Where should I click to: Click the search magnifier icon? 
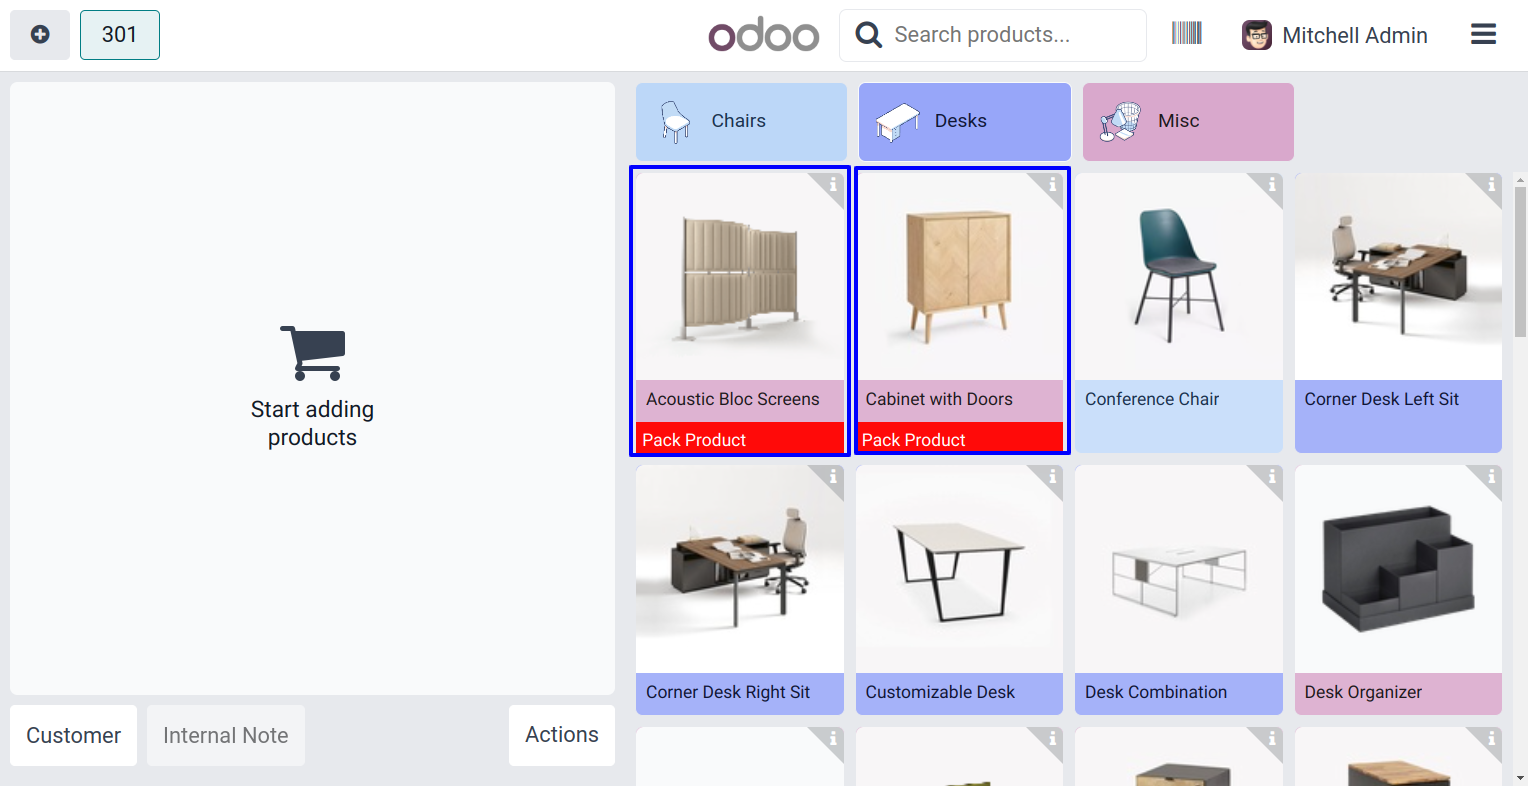click(x=869, y=35)
